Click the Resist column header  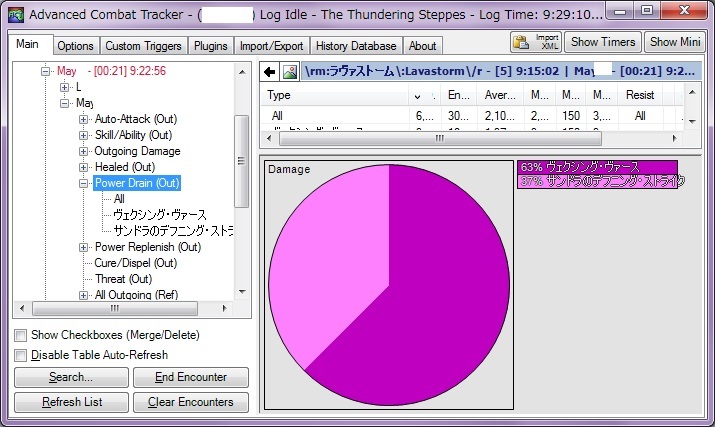(x=640, y=95)
